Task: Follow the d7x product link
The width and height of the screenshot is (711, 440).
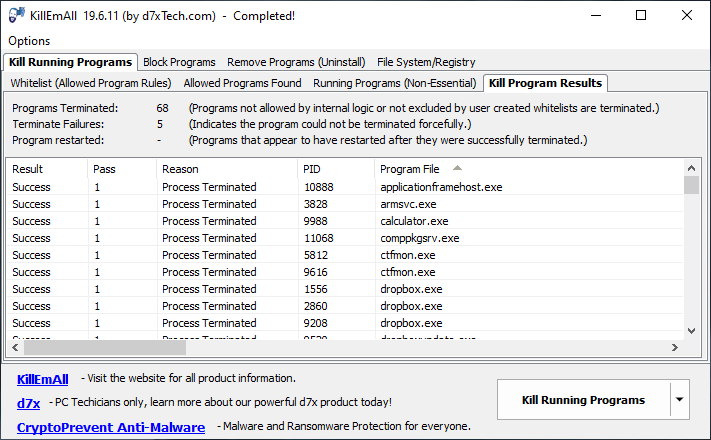Action: pos(28,403)
